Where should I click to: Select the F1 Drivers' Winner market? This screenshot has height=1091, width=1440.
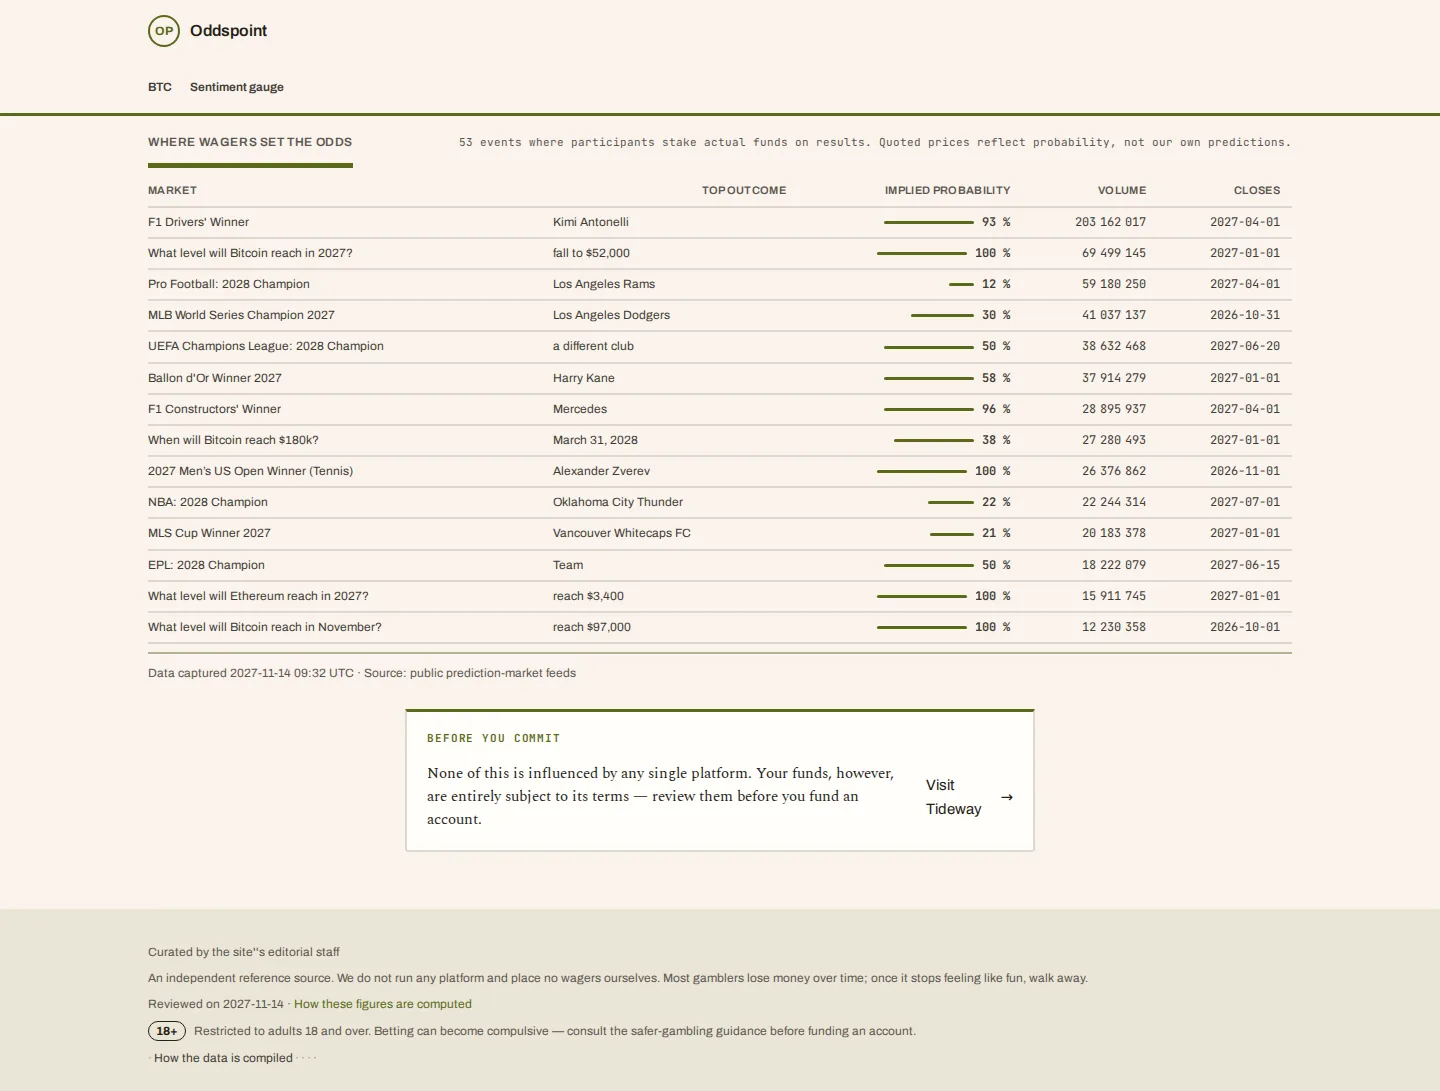click(198, 222)
